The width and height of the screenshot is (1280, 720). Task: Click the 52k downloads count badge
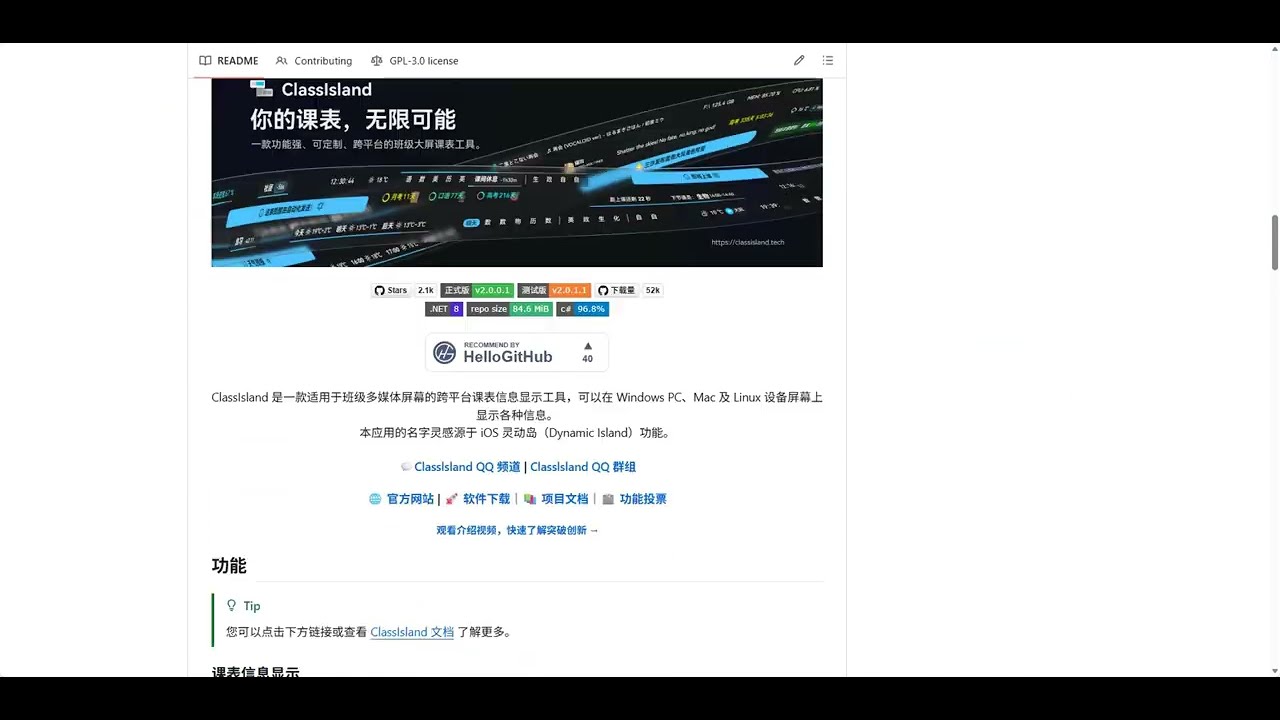[653, 290]
